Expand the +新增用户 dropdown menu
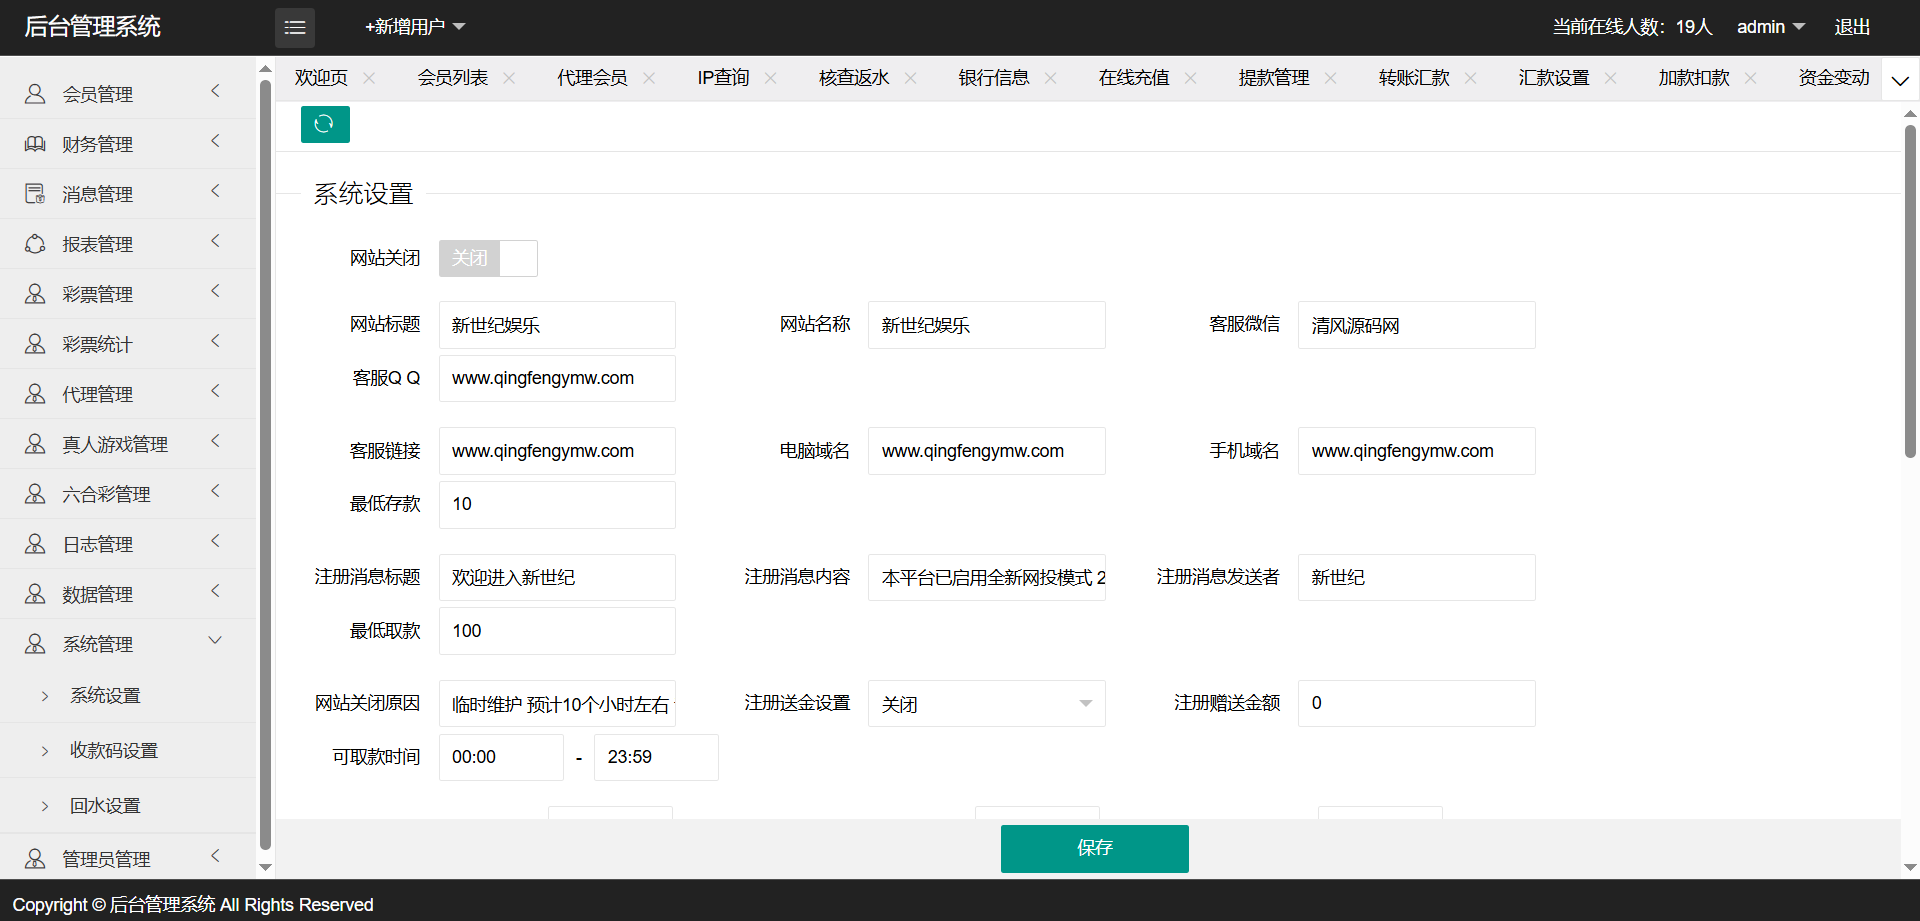This screenshot has height=921, width=1920. 415,27
